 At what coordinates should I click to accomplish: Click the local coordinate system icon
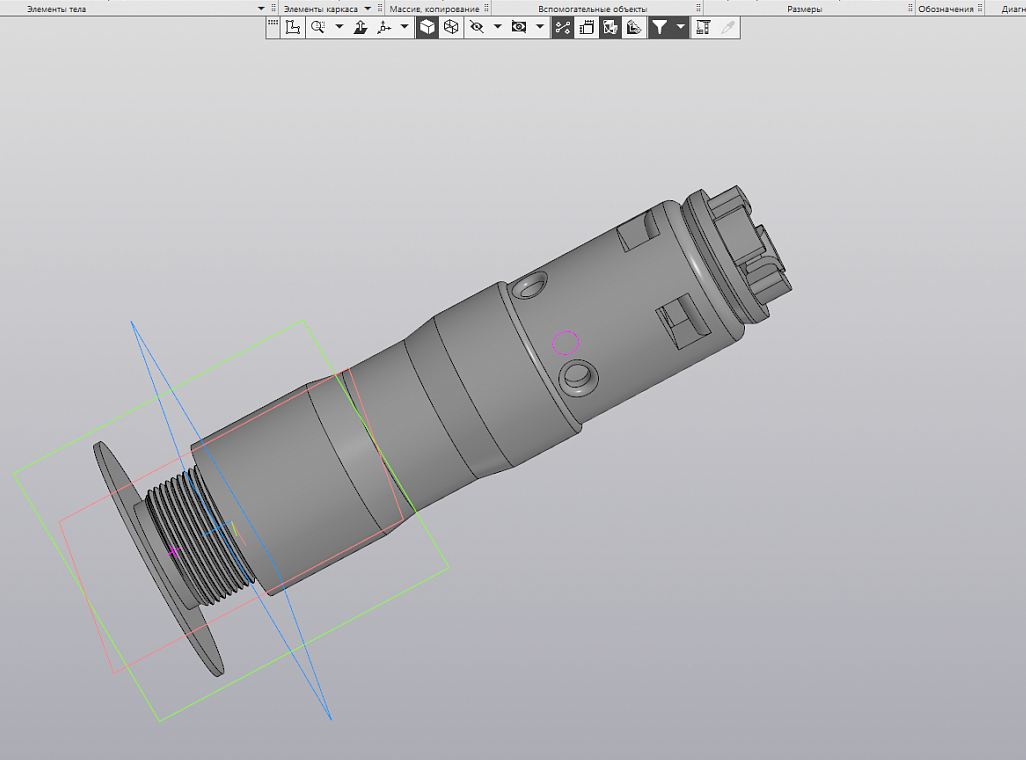click(293, 28)
